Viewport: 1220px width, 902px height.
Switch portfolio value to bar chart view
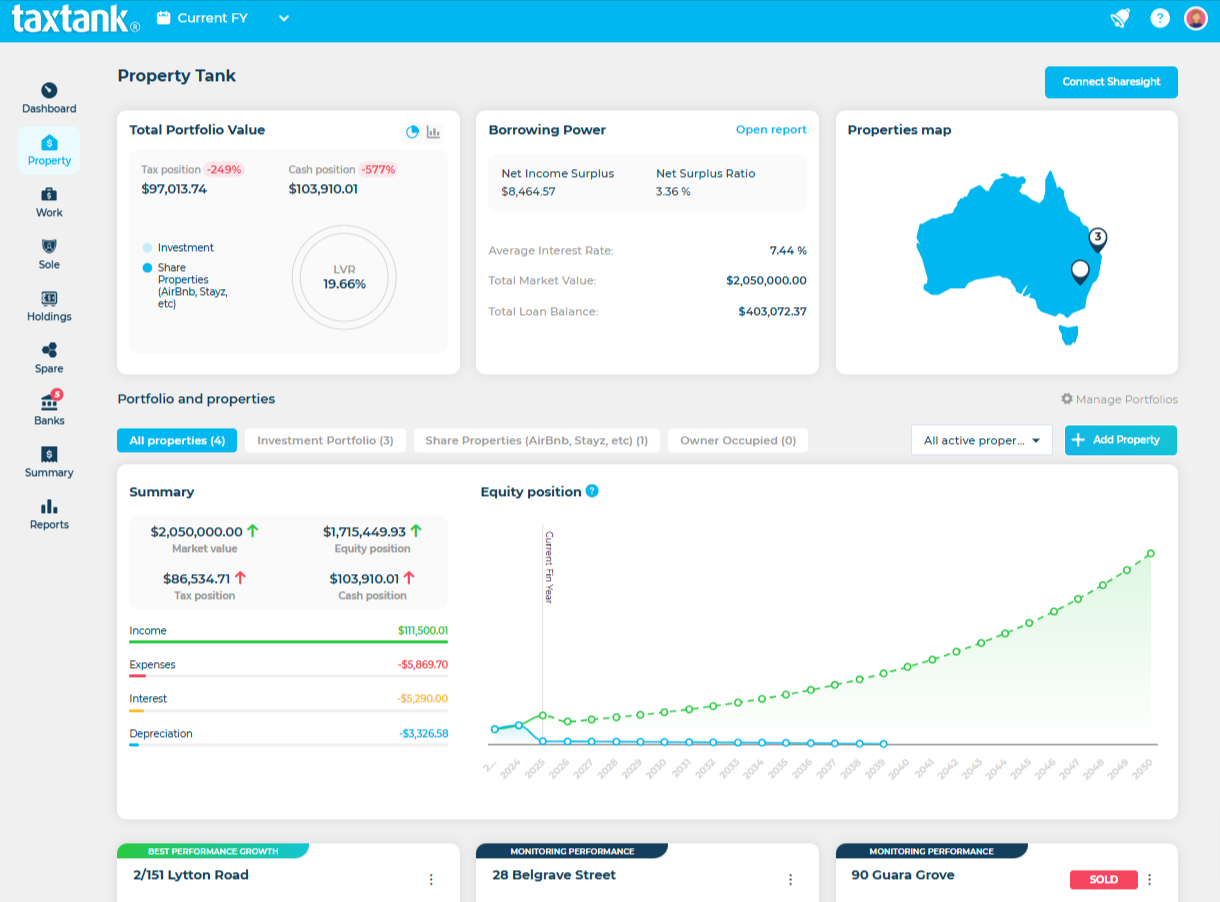432,130
